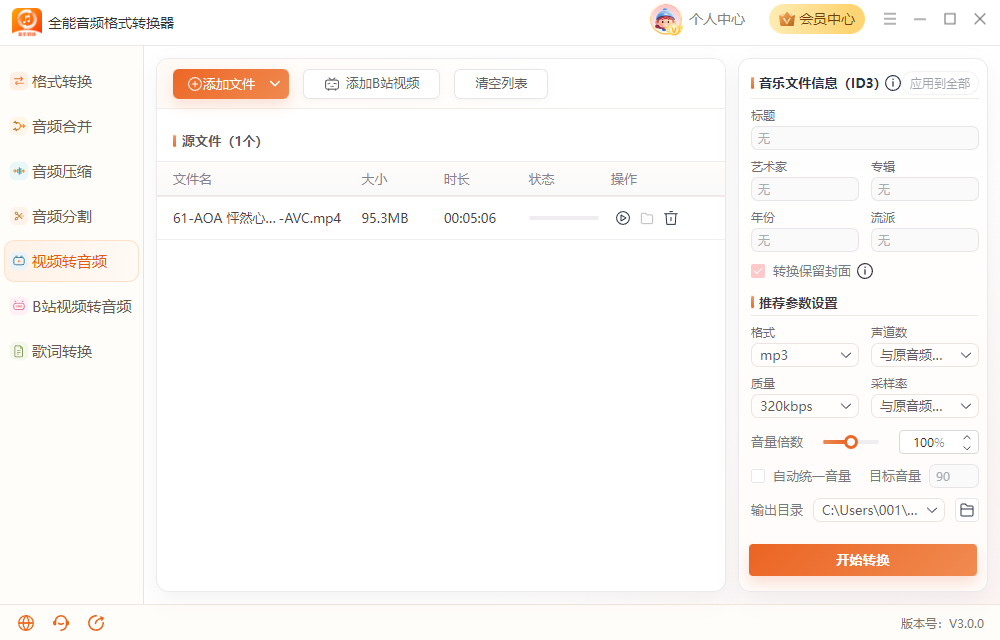Click 开始转换 button

tap(863, 560)
